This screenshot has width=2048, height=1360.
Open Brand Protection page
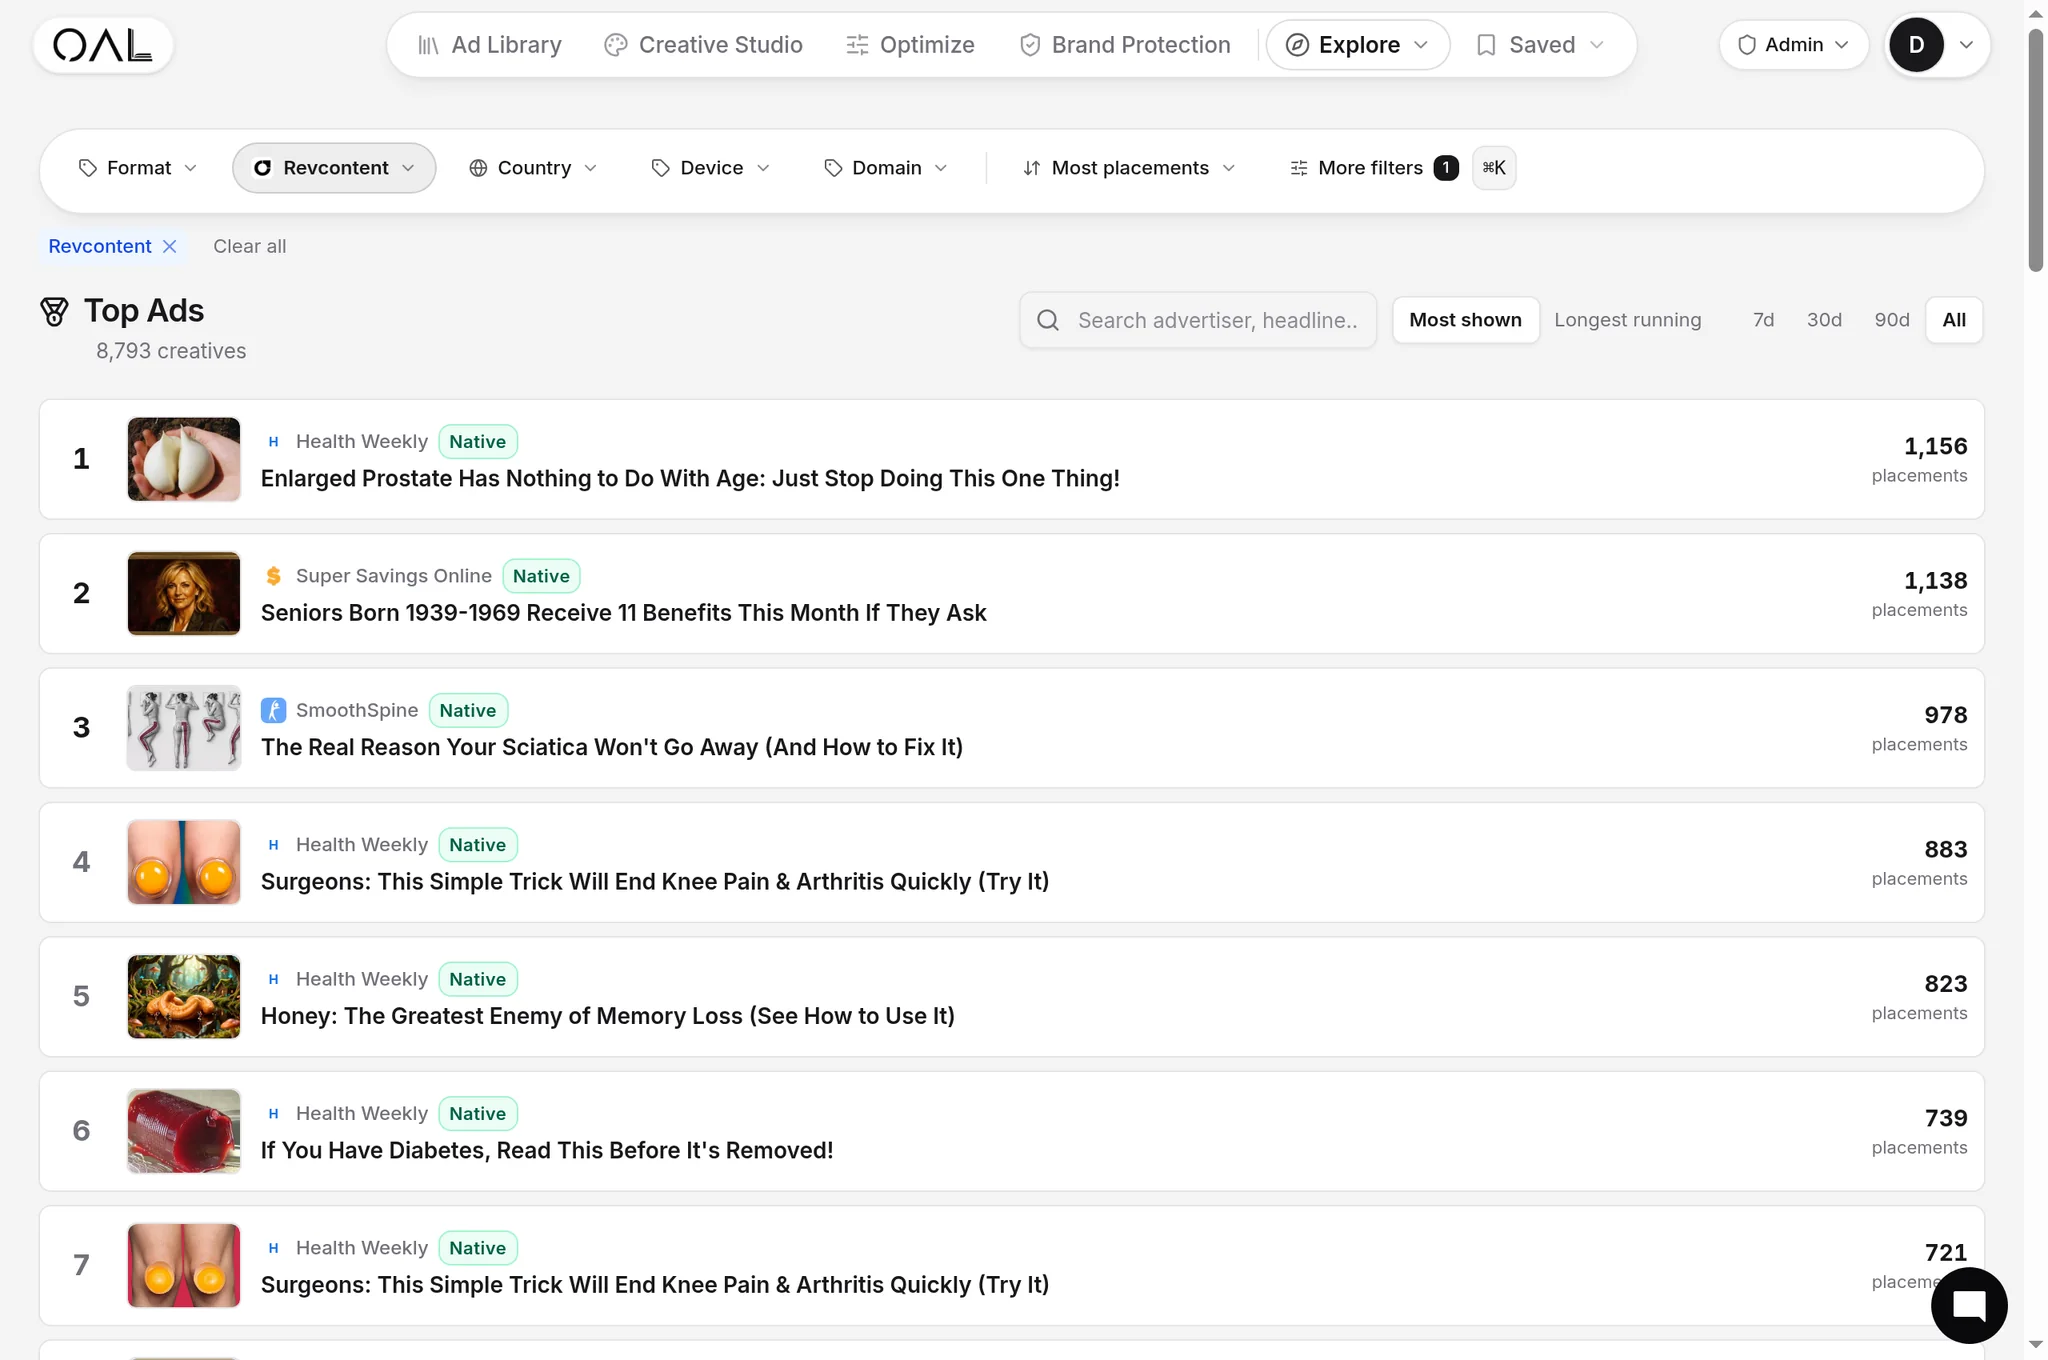pos(1125,45)
